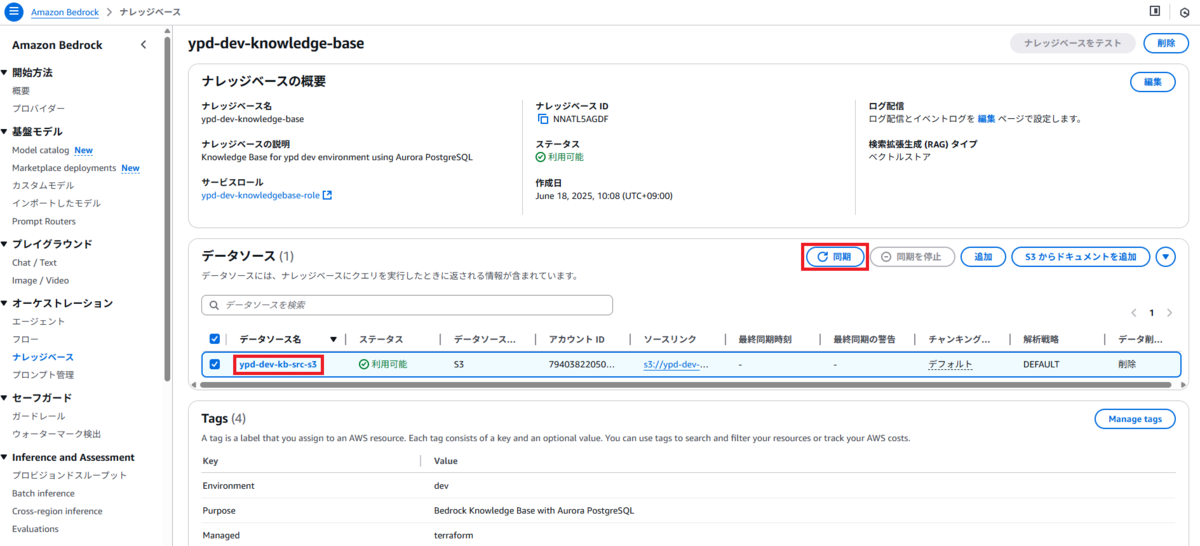Open カスタムモデル in the sidebar
This screenshot has height=546, width=1200.
[43, 186]
